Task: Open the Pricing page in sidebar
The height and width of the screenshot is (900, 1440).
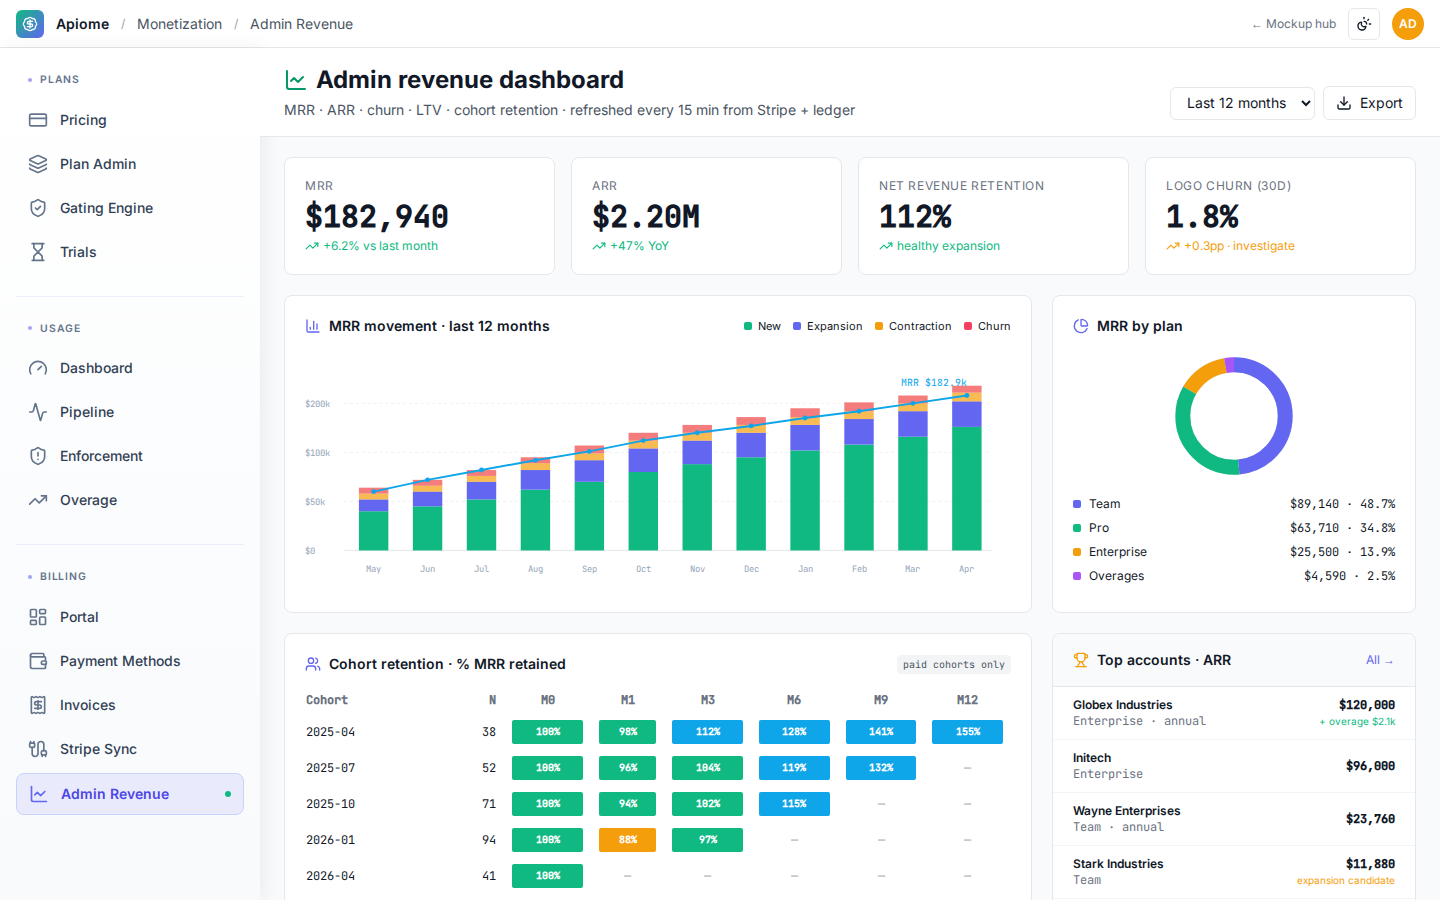Action: [130, 120]
